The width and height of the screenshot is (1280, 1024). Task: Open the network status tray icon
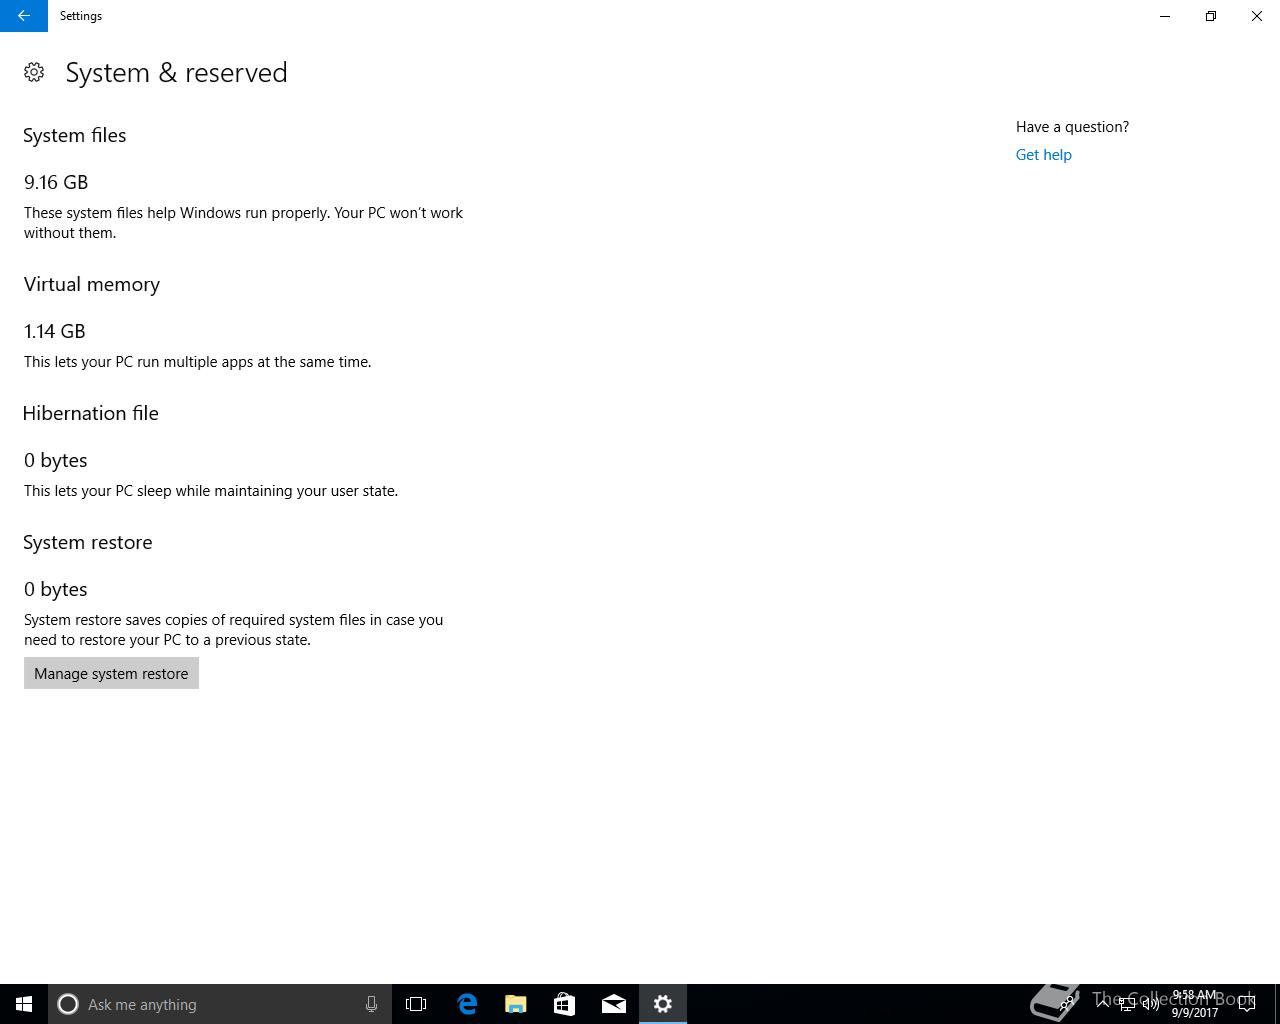pos(1127,1004)
